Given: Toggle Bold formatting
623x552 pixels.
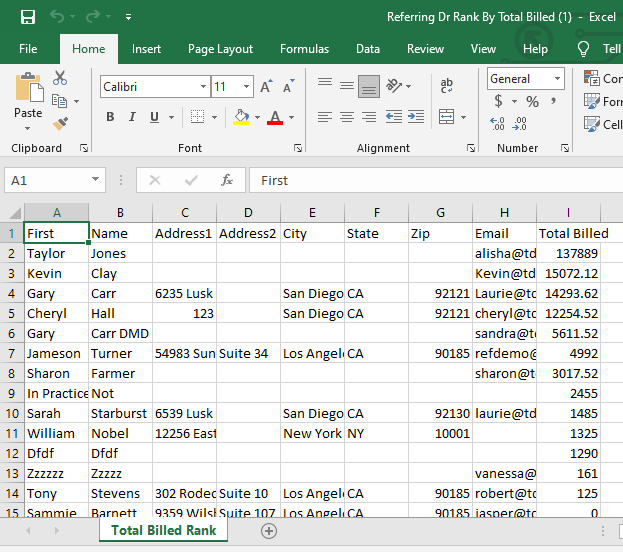Looking at the screenshot, I should pos(110,117).
